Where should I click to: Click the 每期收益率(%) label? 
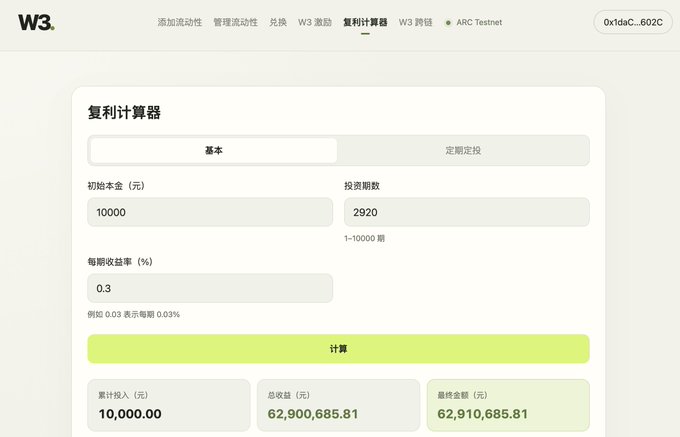click(x=120, y=262)
